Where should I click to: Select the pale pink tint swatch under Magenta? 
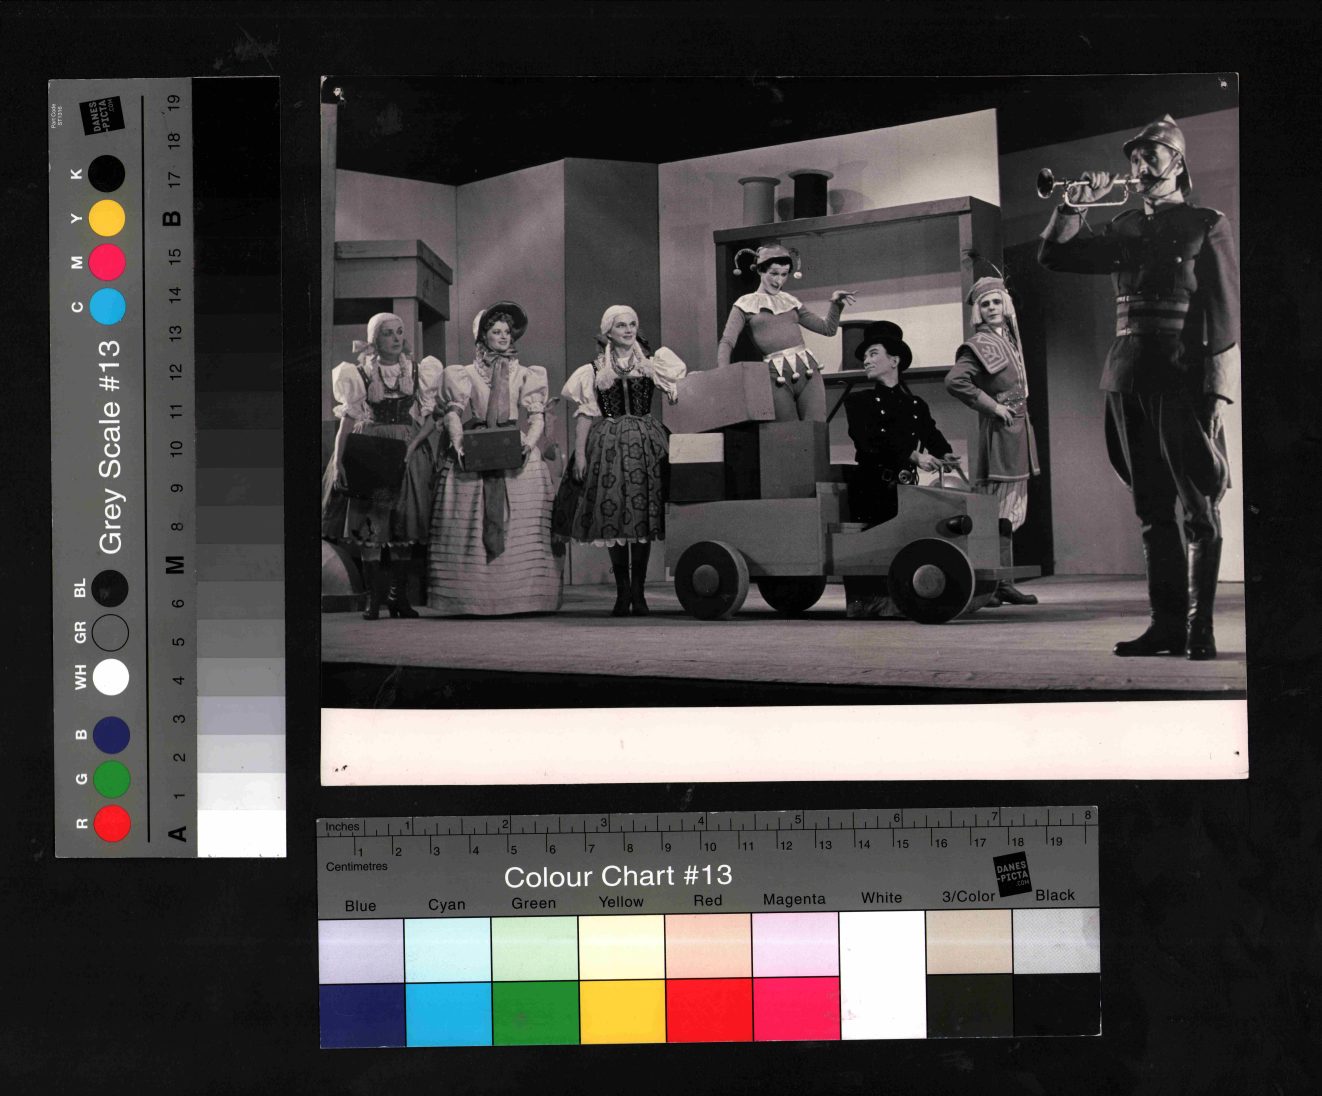[x=795, y=945]
